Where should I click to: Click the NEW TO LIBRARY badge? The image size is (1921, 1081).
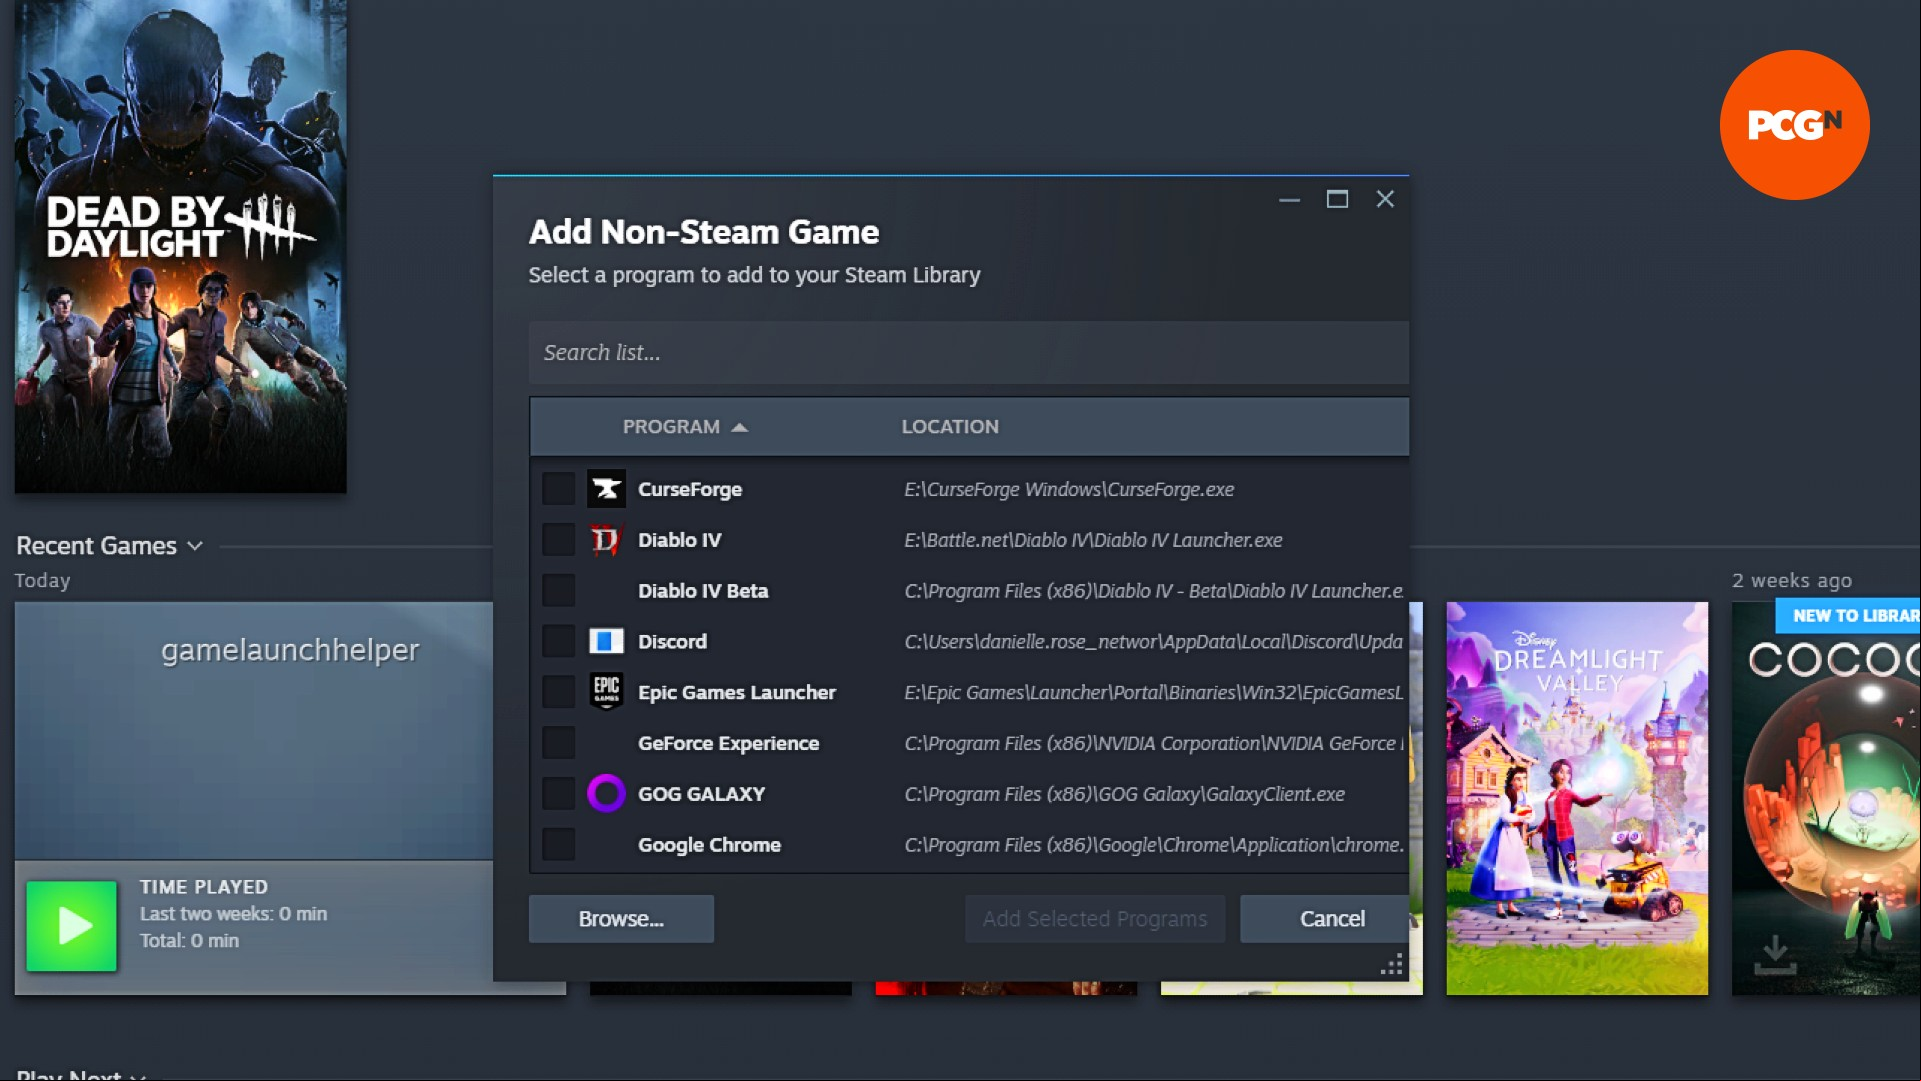(x=1848, y=616)
